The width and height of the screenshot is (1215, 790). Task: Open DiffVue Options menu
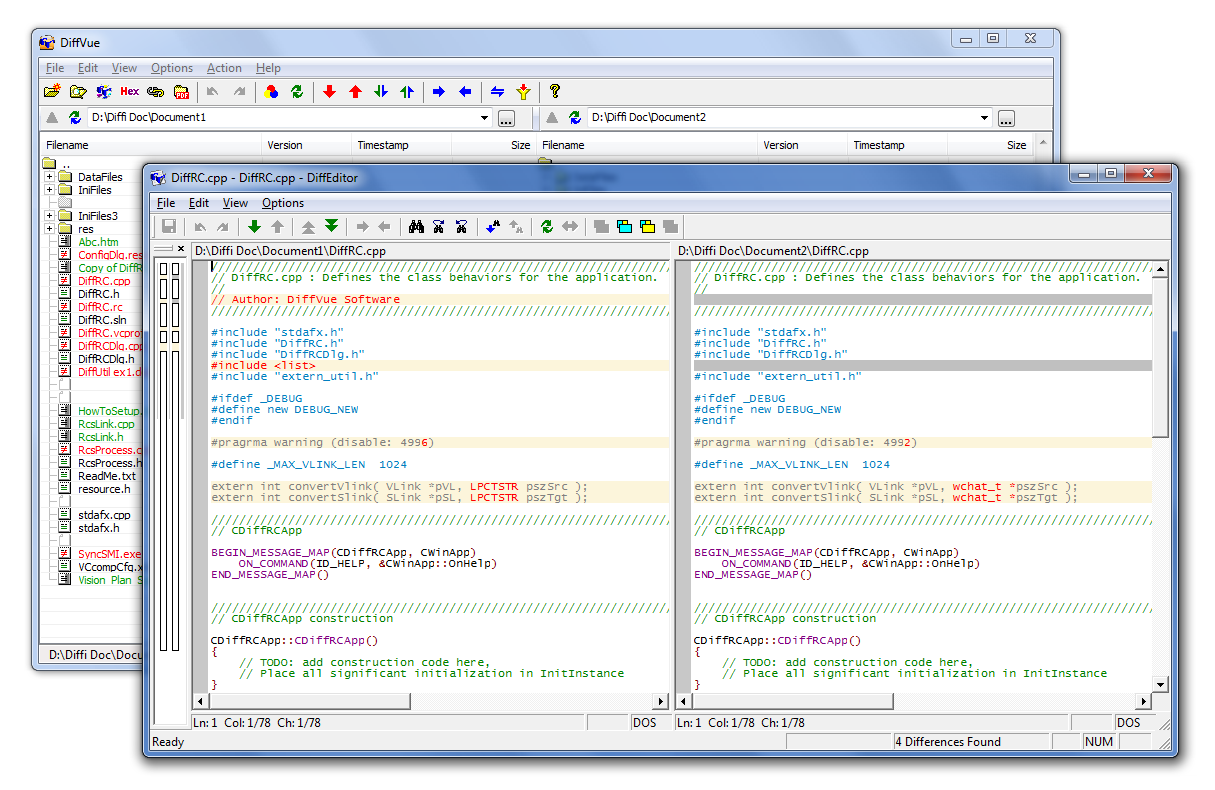click(x=172, y=68)
